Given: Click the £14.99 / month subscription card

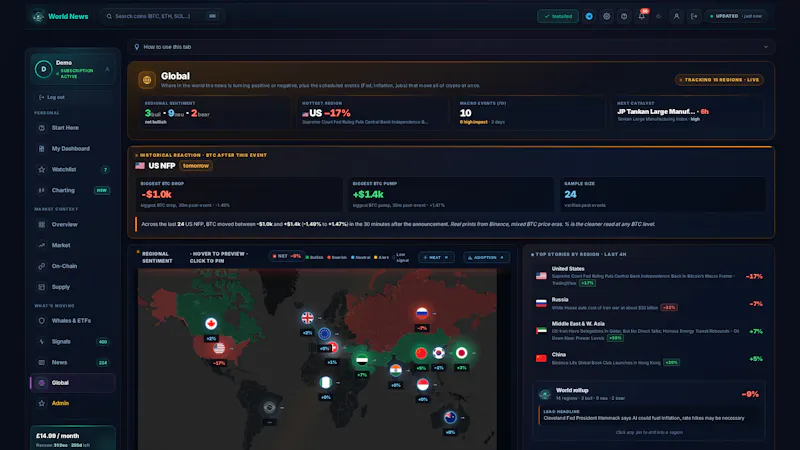Looking at the screenshot, I should click(72, 438).
